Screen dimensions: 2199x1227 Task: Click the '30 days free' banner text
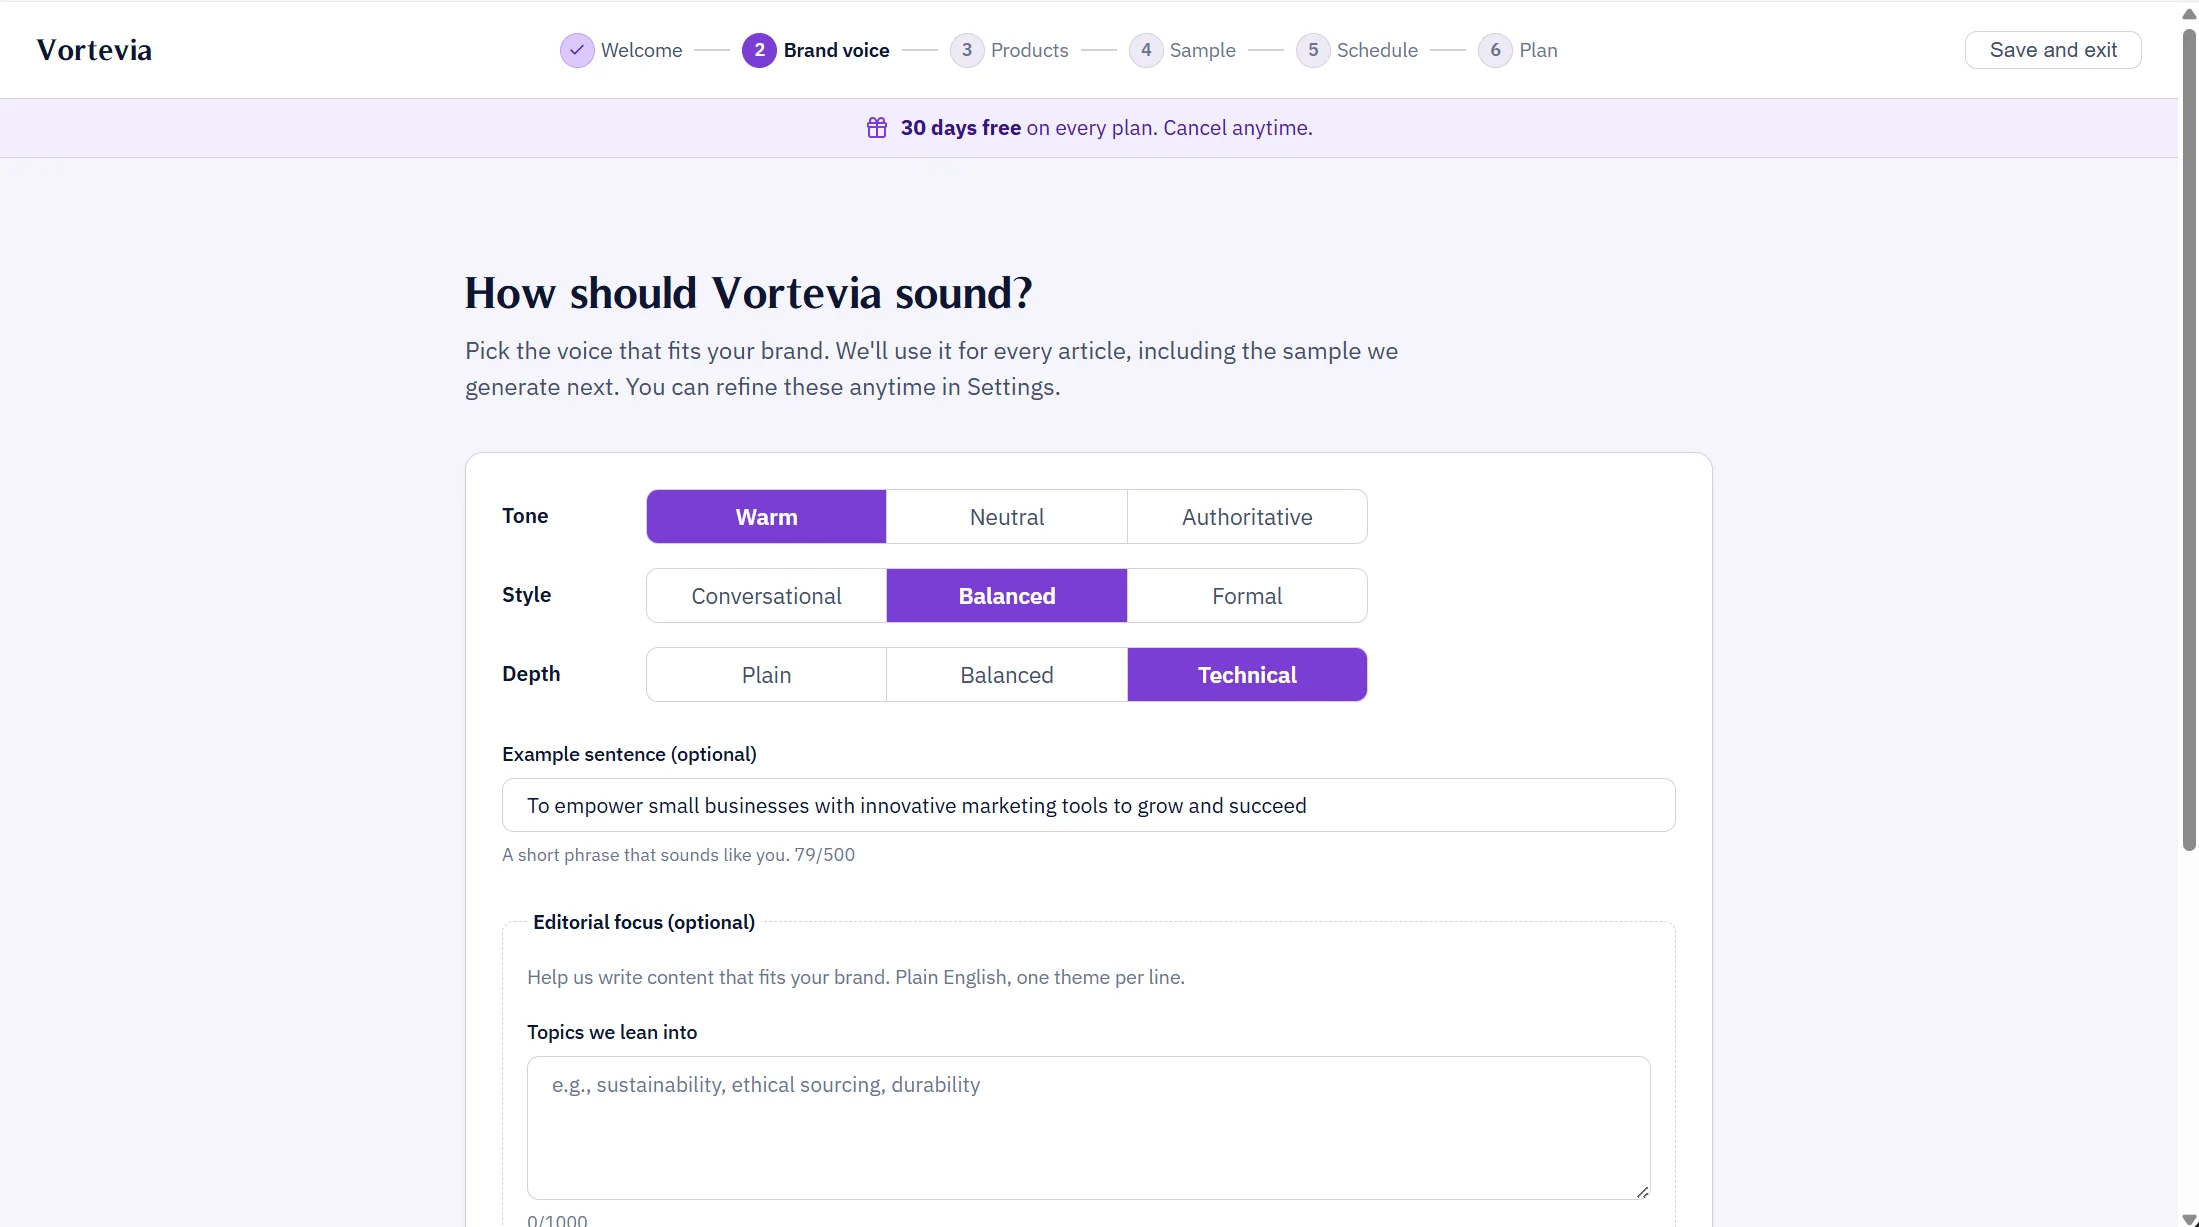click(960, 128)
